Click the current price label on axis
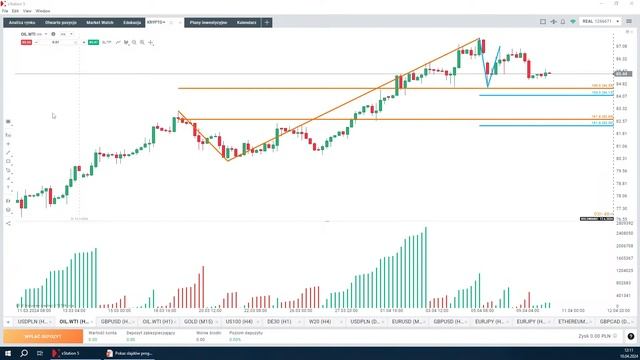The width and height of the screenshot is (640, 360). tap(623, 74)
